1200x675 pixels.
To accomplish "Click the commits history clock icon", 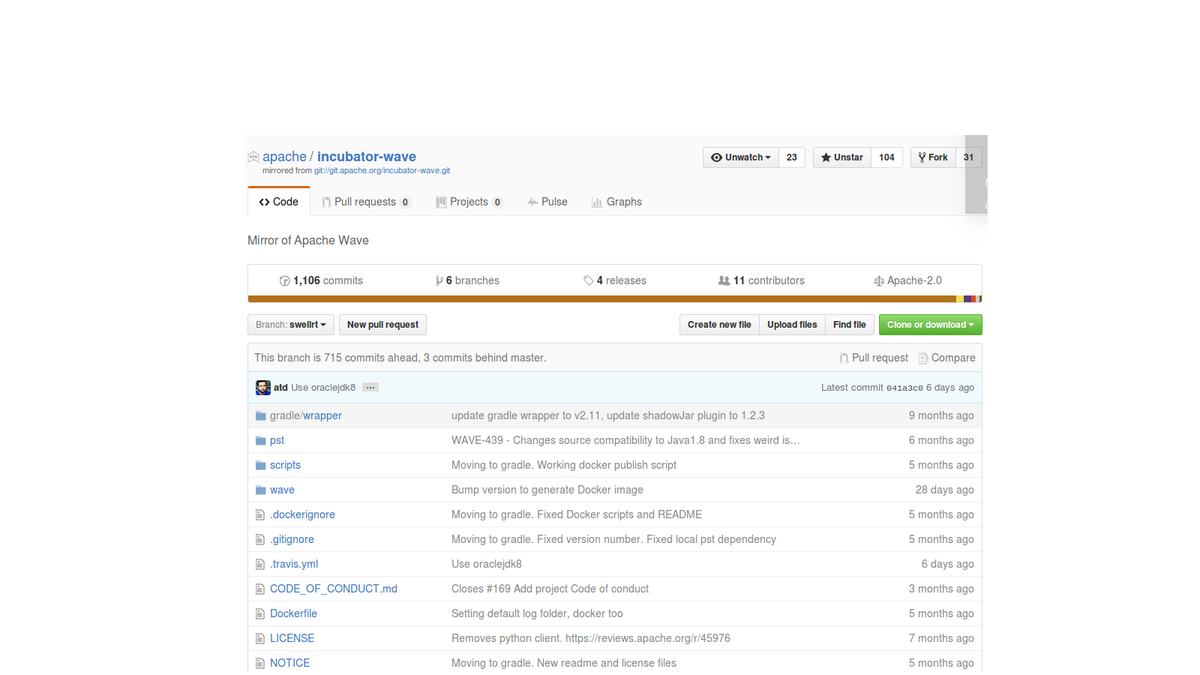I will click(285, 281).
